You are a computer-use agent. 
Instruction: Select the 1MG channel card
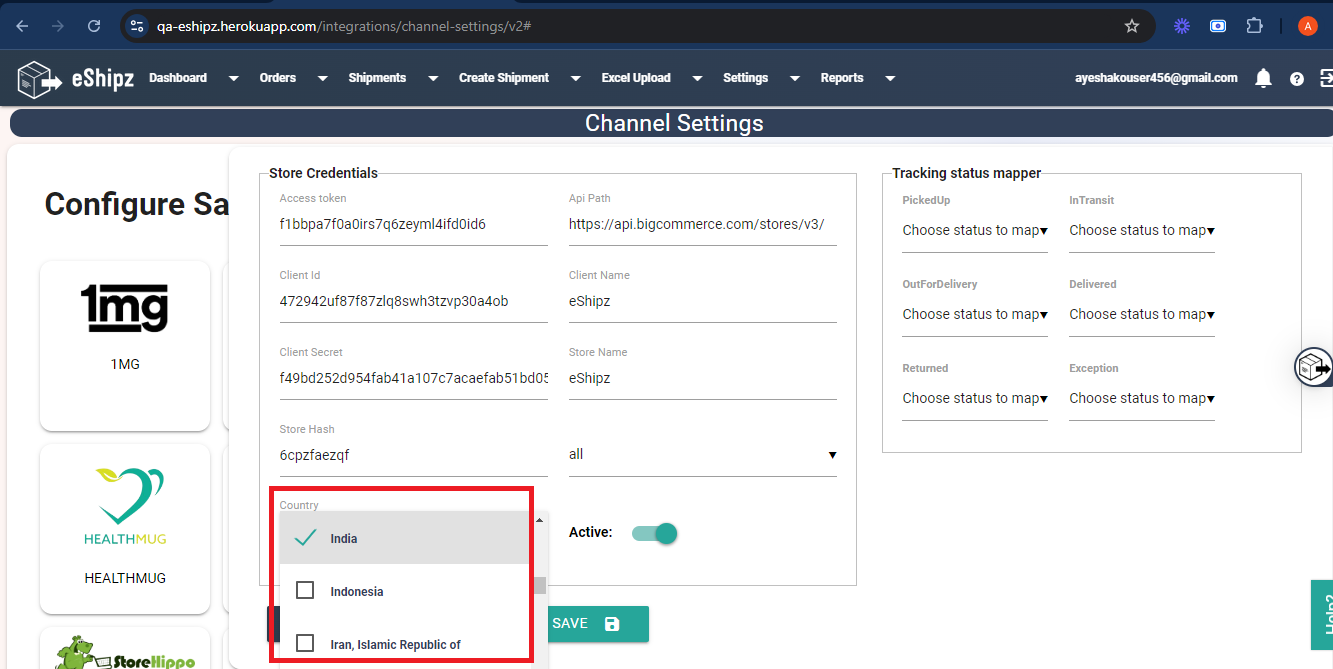point(125,346)
